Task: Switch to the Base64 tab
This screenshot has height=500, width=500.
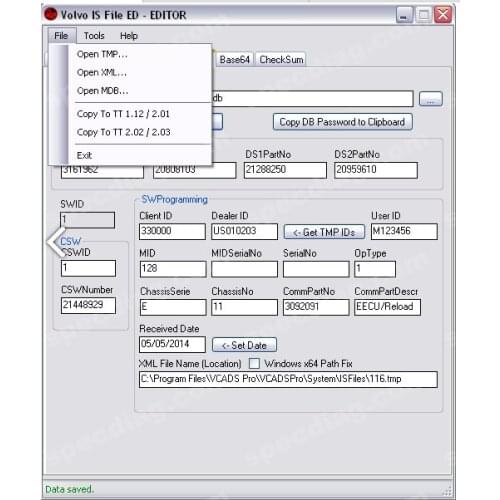Action: click(234, 60)
